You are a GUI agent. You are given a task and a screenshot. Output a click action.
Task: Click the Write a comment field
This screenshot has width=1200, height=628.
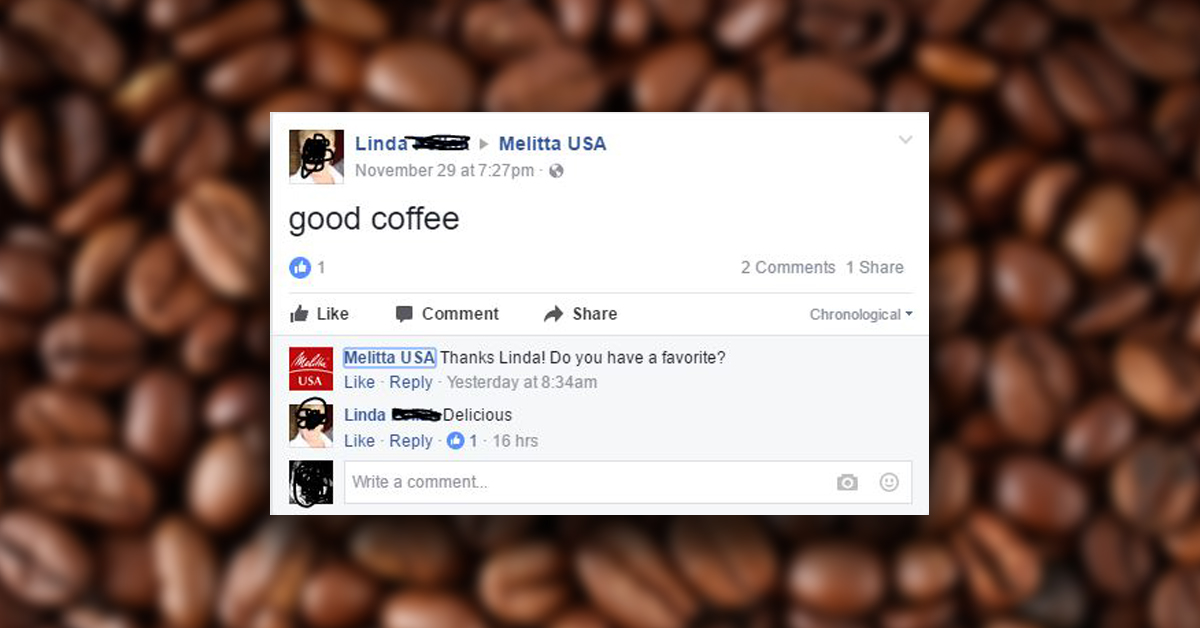(x=627, y=482)
